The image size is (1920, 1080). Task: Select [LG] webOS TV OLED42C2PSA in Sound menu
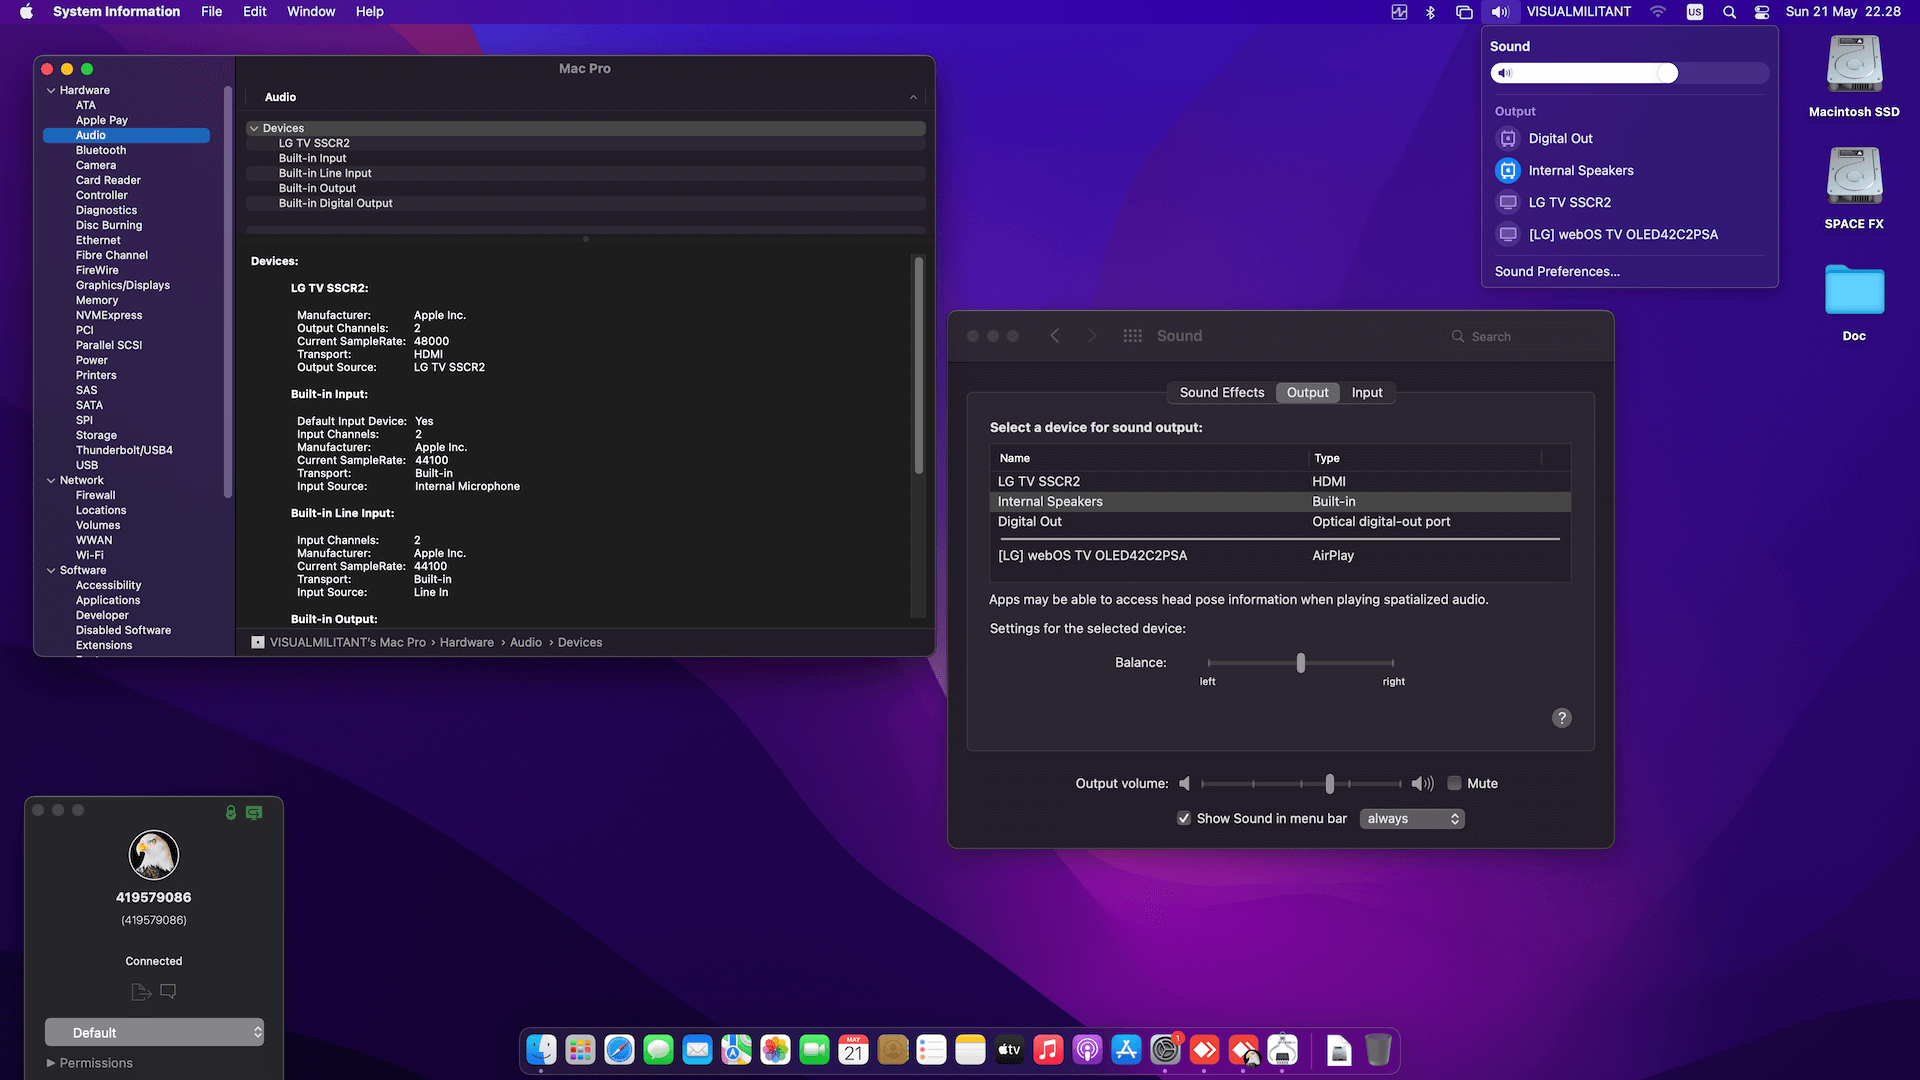click(x=1622, y=234)
